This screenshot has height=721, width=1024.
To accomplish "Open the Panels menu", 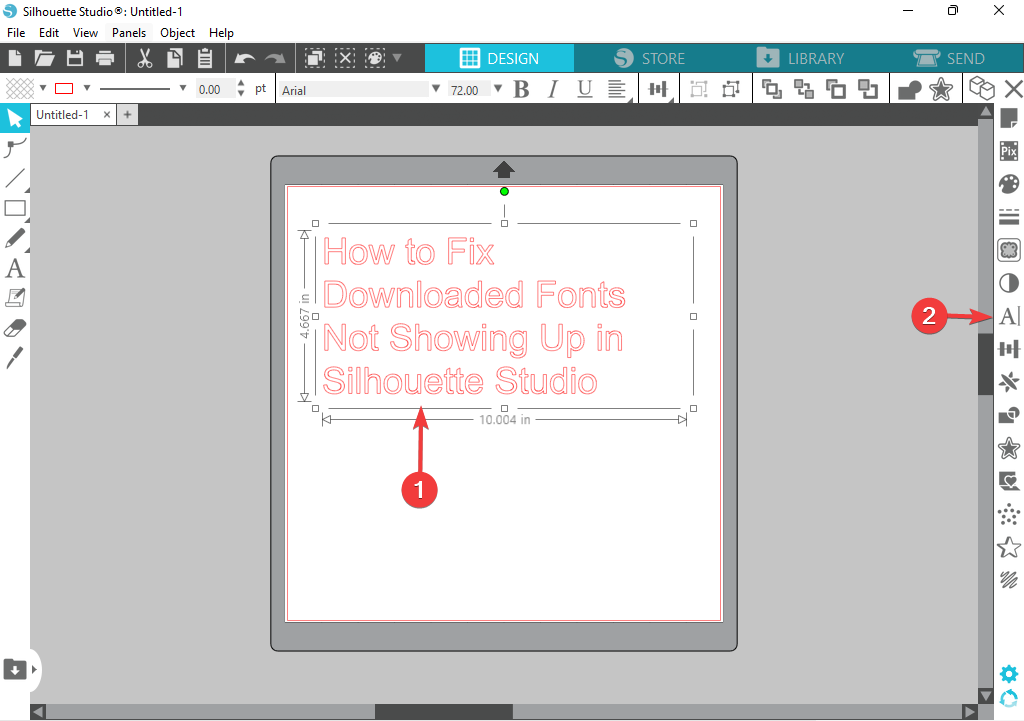I will click(129, 33).
